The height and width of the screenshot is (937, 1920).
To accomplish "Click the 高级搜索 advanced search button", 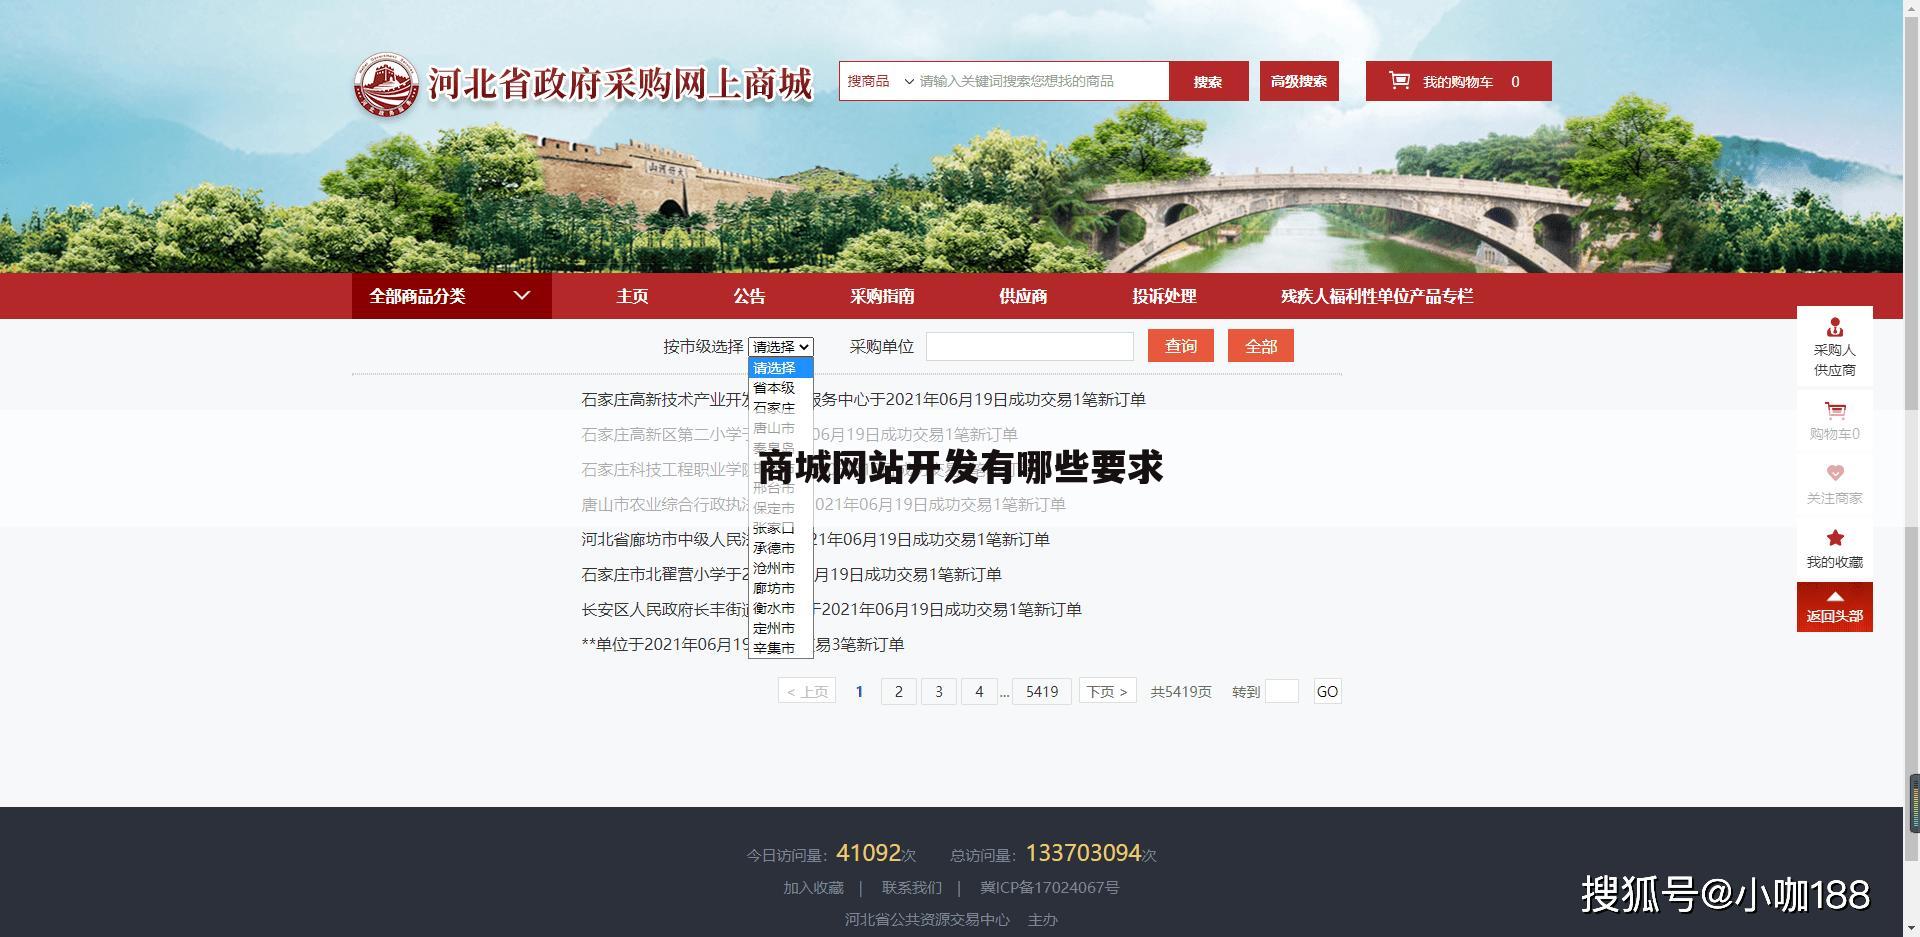I will pos(1299,81).
